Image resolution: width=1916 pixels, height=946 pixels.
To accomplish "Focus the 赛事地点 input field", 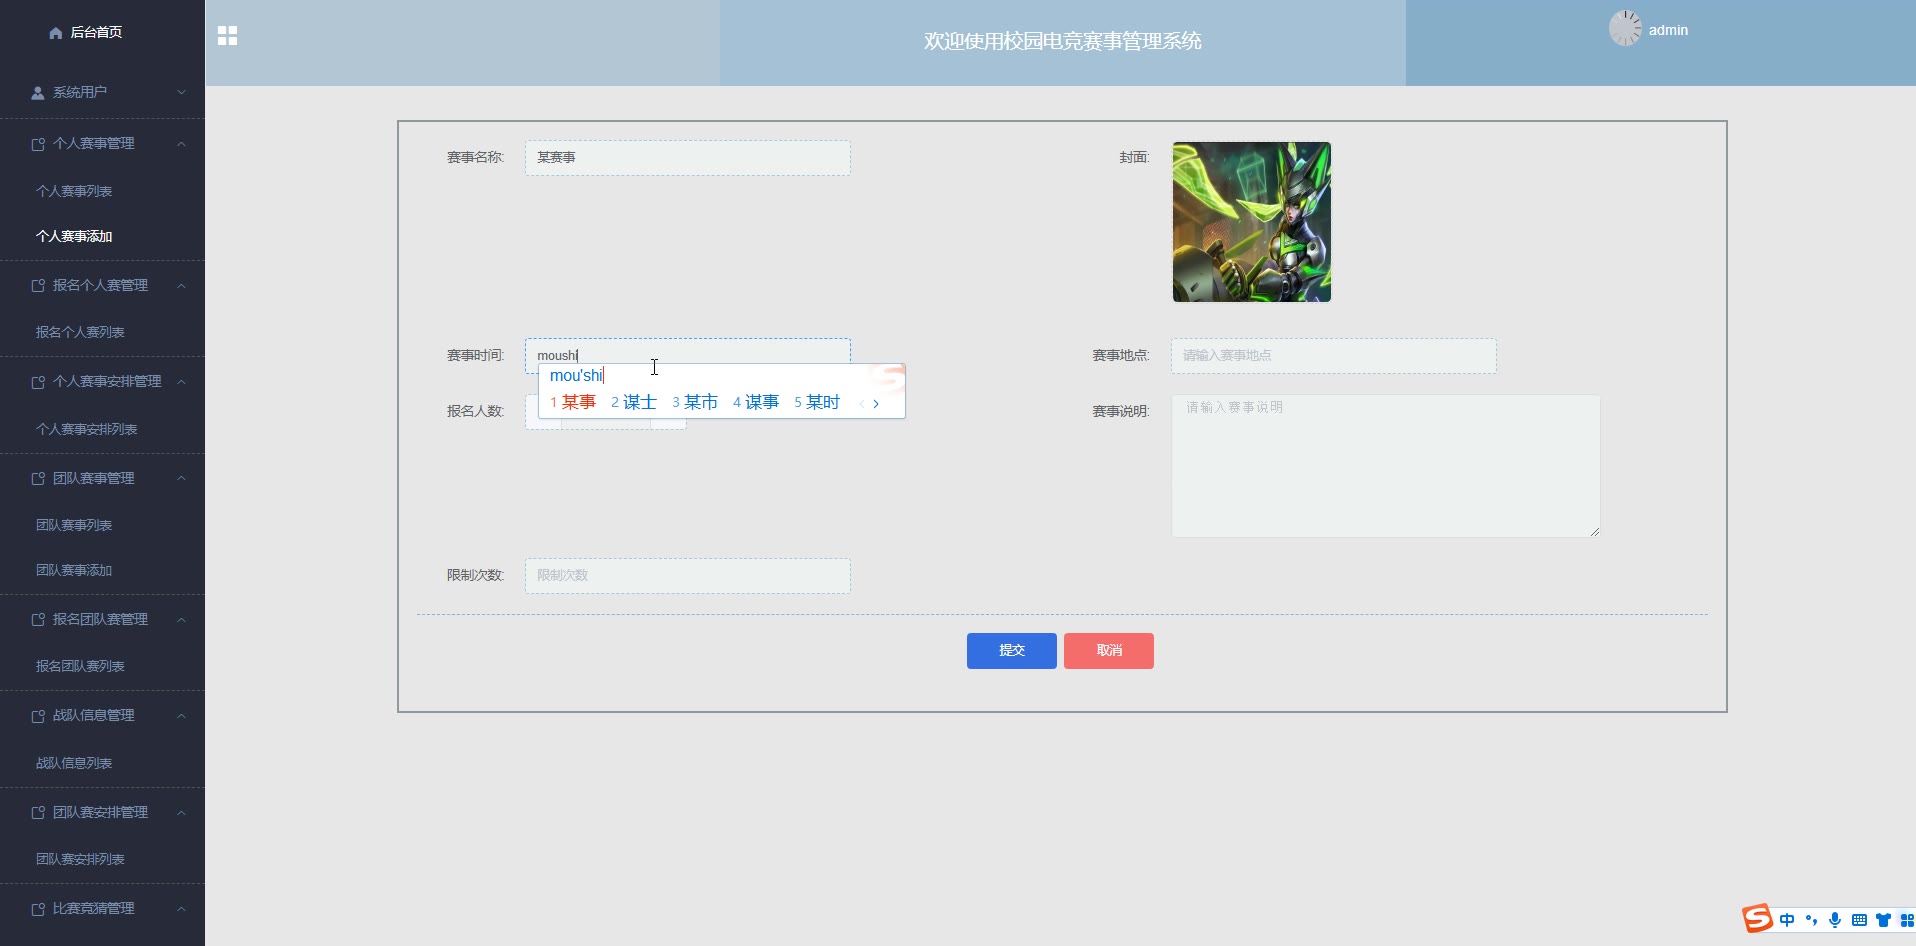I will pyautogui.click(x=1334, y=356).
